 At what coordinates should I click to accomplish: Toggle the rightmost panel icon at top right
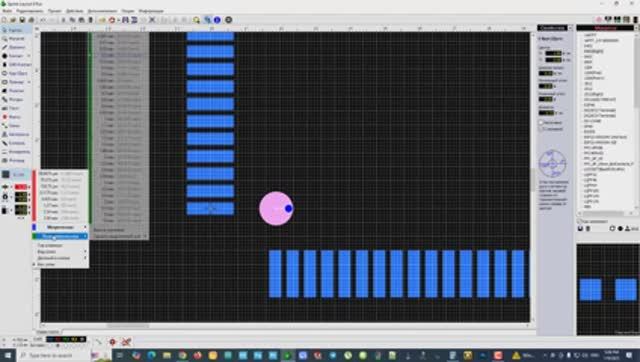click(636, 20)
